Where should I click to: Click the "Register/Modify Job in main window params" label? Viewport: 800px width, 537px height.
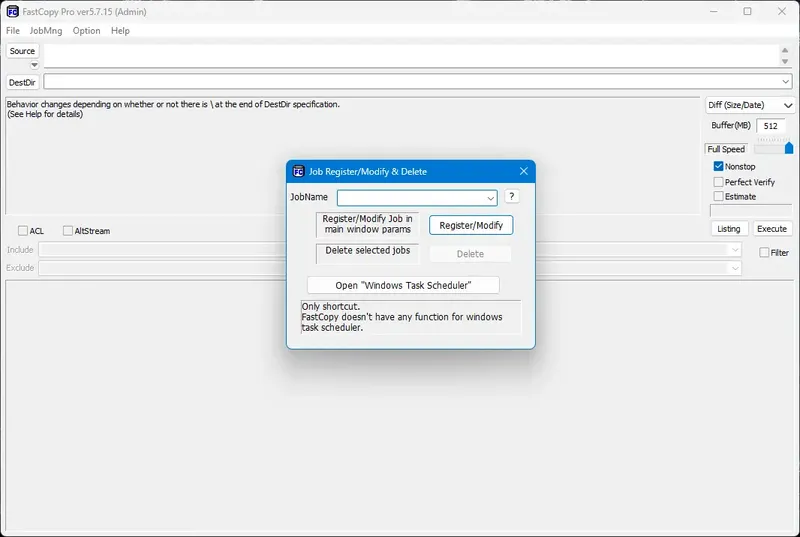tap(367, 224)
